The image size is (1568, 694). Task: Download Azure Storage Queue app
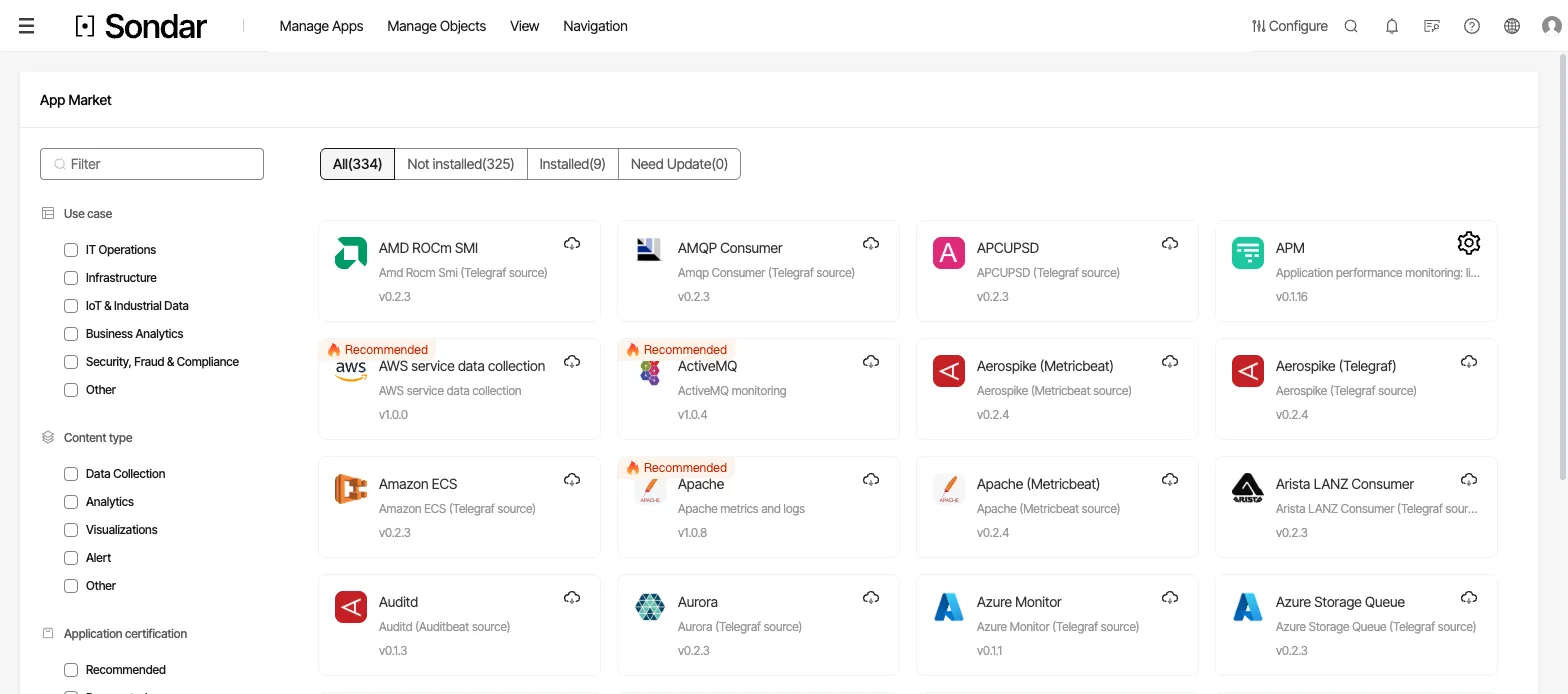coord(1469,598)
